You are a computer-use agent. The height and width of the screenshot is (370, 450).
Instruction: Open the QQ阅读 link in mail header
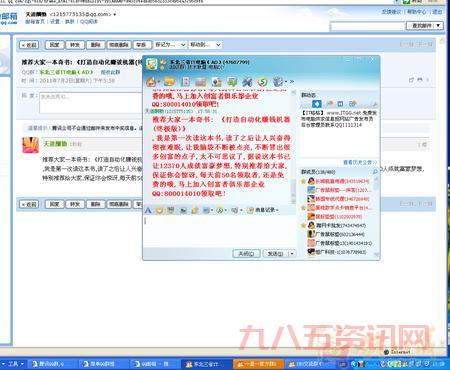point(89,22)
